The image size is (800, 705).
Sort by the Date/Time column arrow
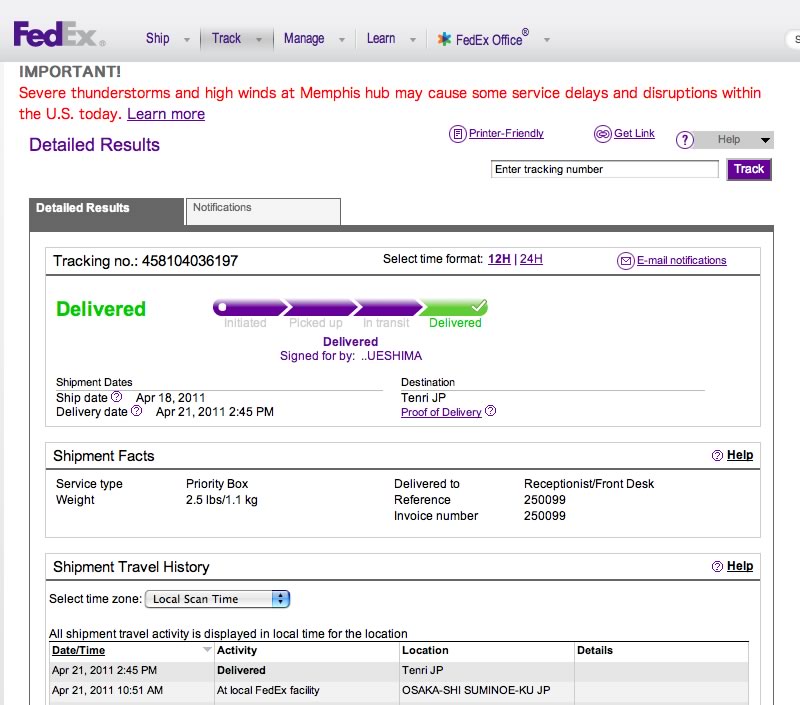[x=207, y=649]
